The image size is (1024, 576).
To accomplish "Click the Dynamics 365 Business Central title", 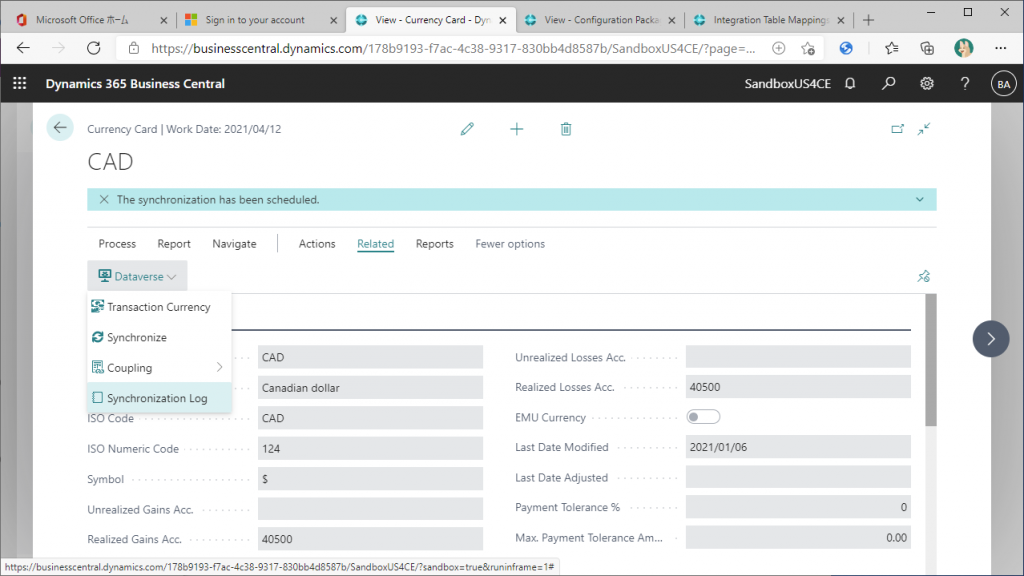I will tap(135, 84).
